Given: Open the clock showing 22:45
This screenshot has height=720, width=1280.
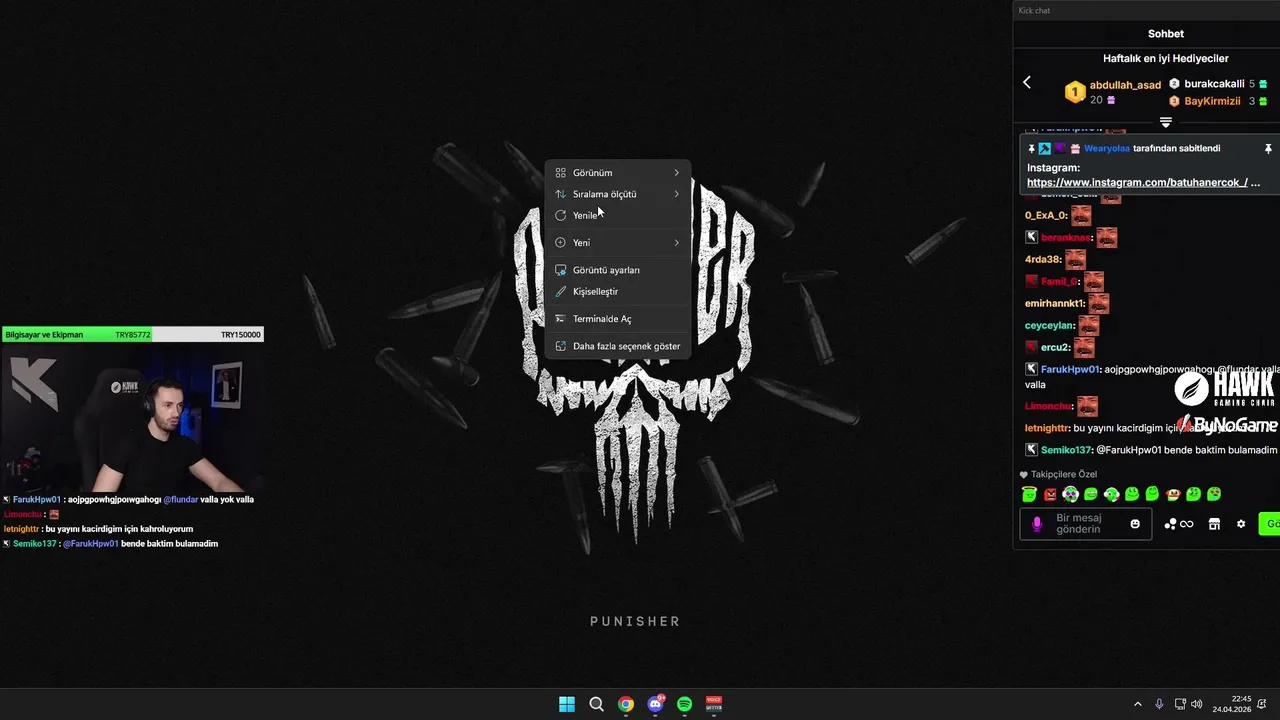Looking at the screenshot, I should [1232, 704].
